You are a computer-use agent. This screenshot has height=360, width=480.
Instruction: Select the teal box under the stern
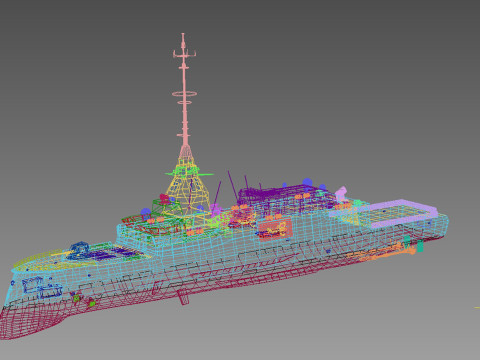(x=420, y=246)
